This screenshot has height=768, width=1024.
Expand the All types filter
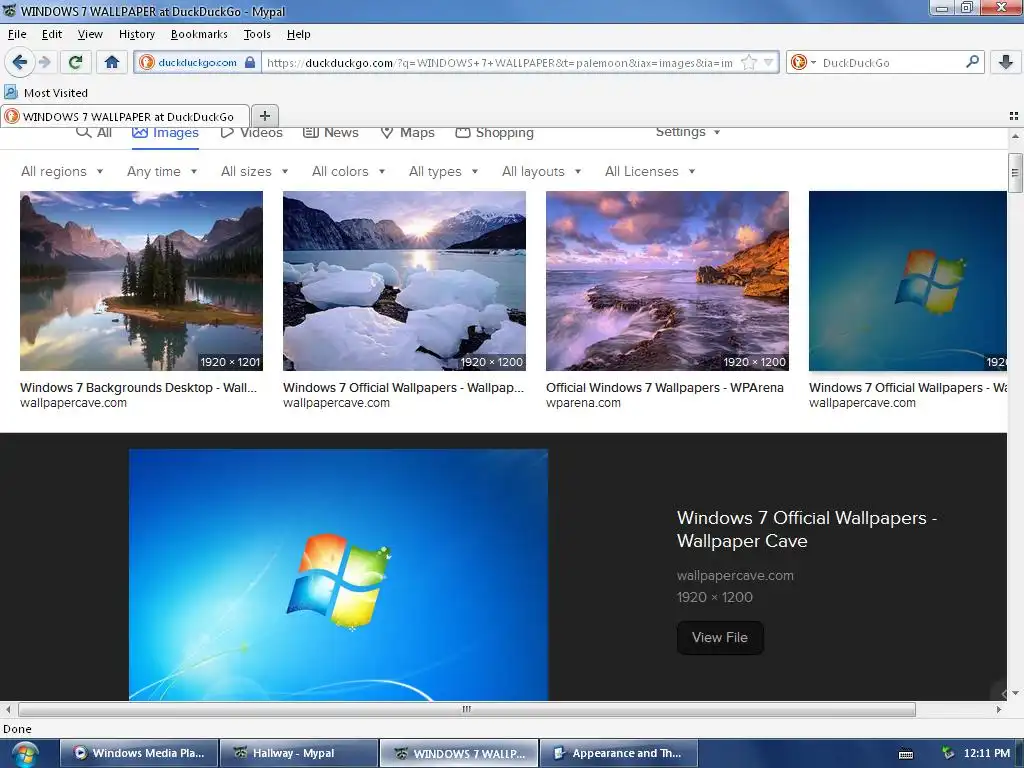click(x=443, y=172)
